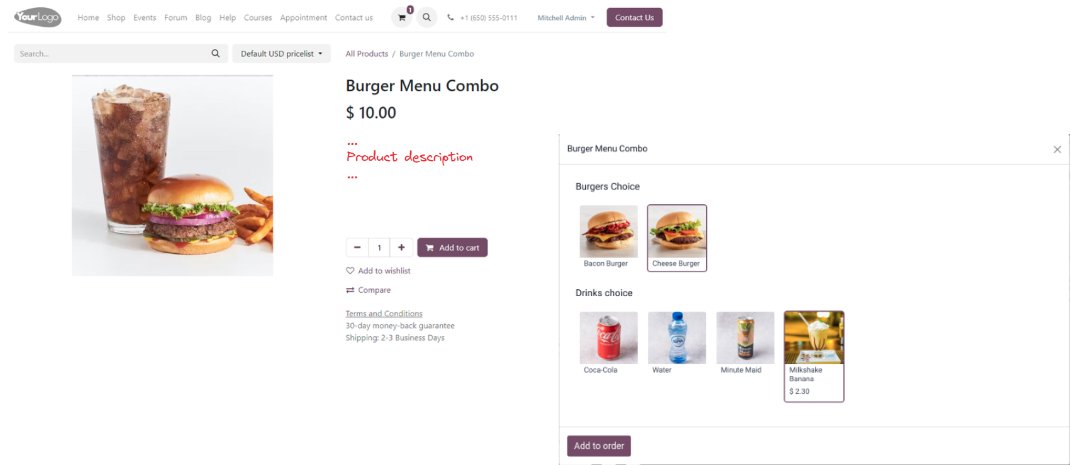Choose the Minute Maid drink
1071x465 pixels.
(745, 344)
